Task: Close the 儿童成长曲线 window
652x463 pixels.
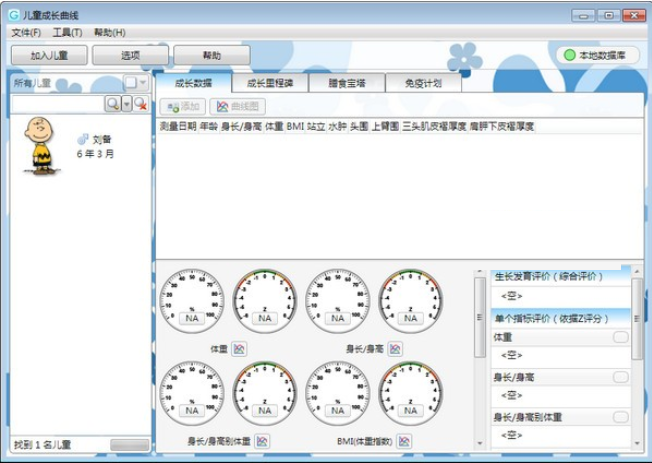Action: (x=634, y=15)
